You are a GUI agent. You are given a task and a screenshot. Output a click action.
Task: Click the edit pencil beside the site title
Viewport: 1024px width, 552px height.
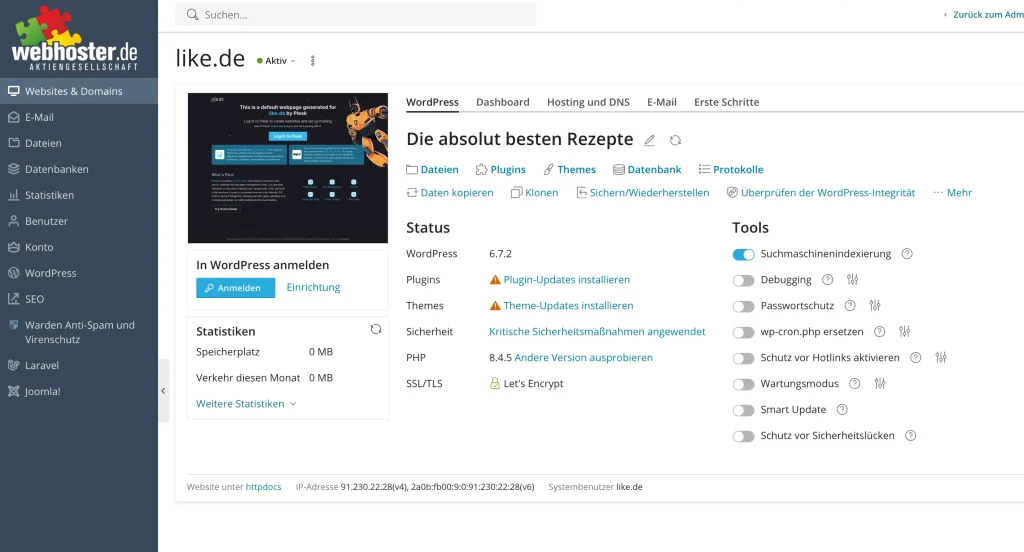[649, 140]
